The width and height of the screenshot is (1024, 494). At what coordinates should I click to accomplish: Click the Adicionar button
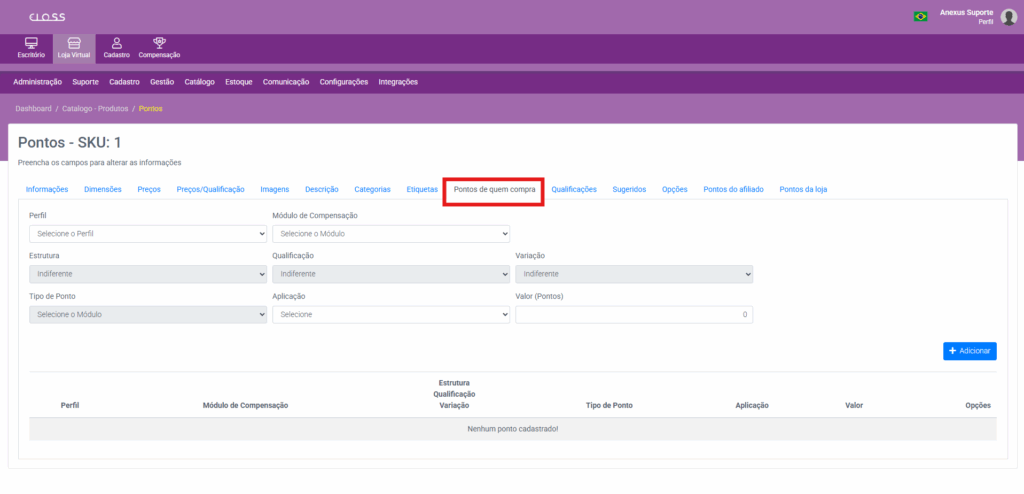[969, 351]
